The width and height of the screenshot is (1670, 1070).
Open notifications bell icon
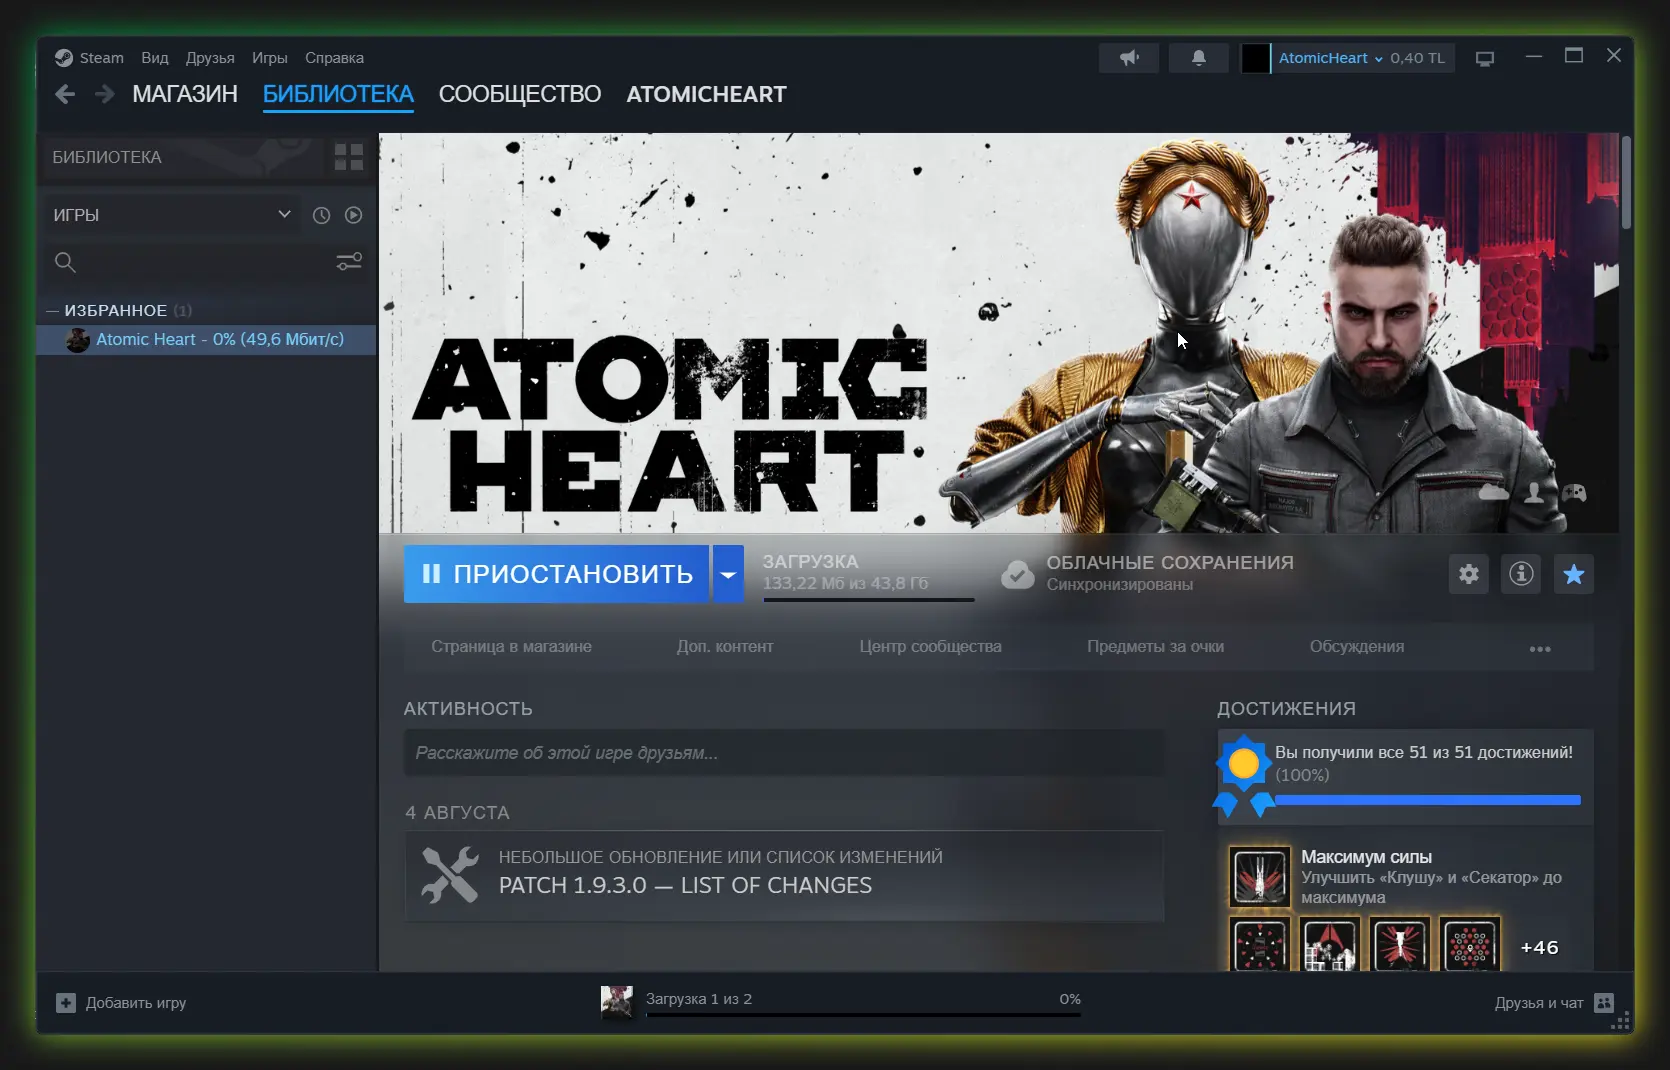point(1198,58)
